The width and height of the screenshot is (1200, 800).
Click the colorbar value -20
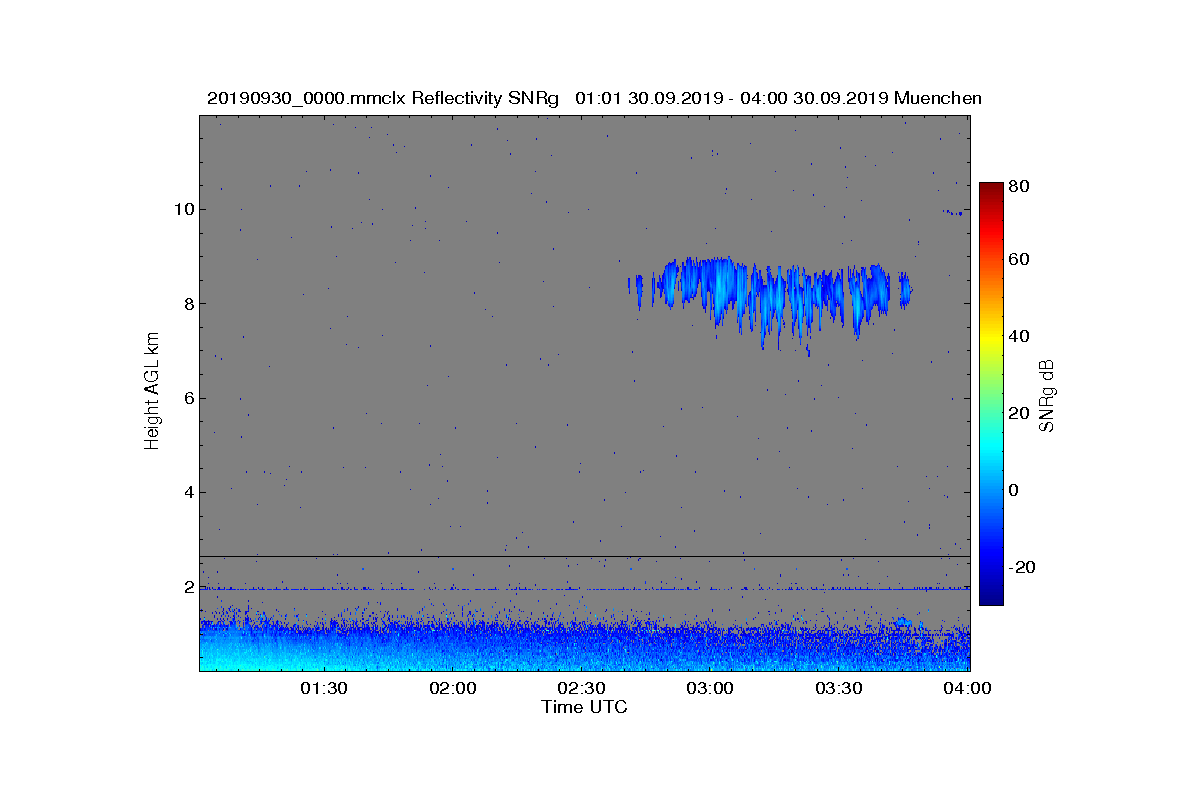1023,567
